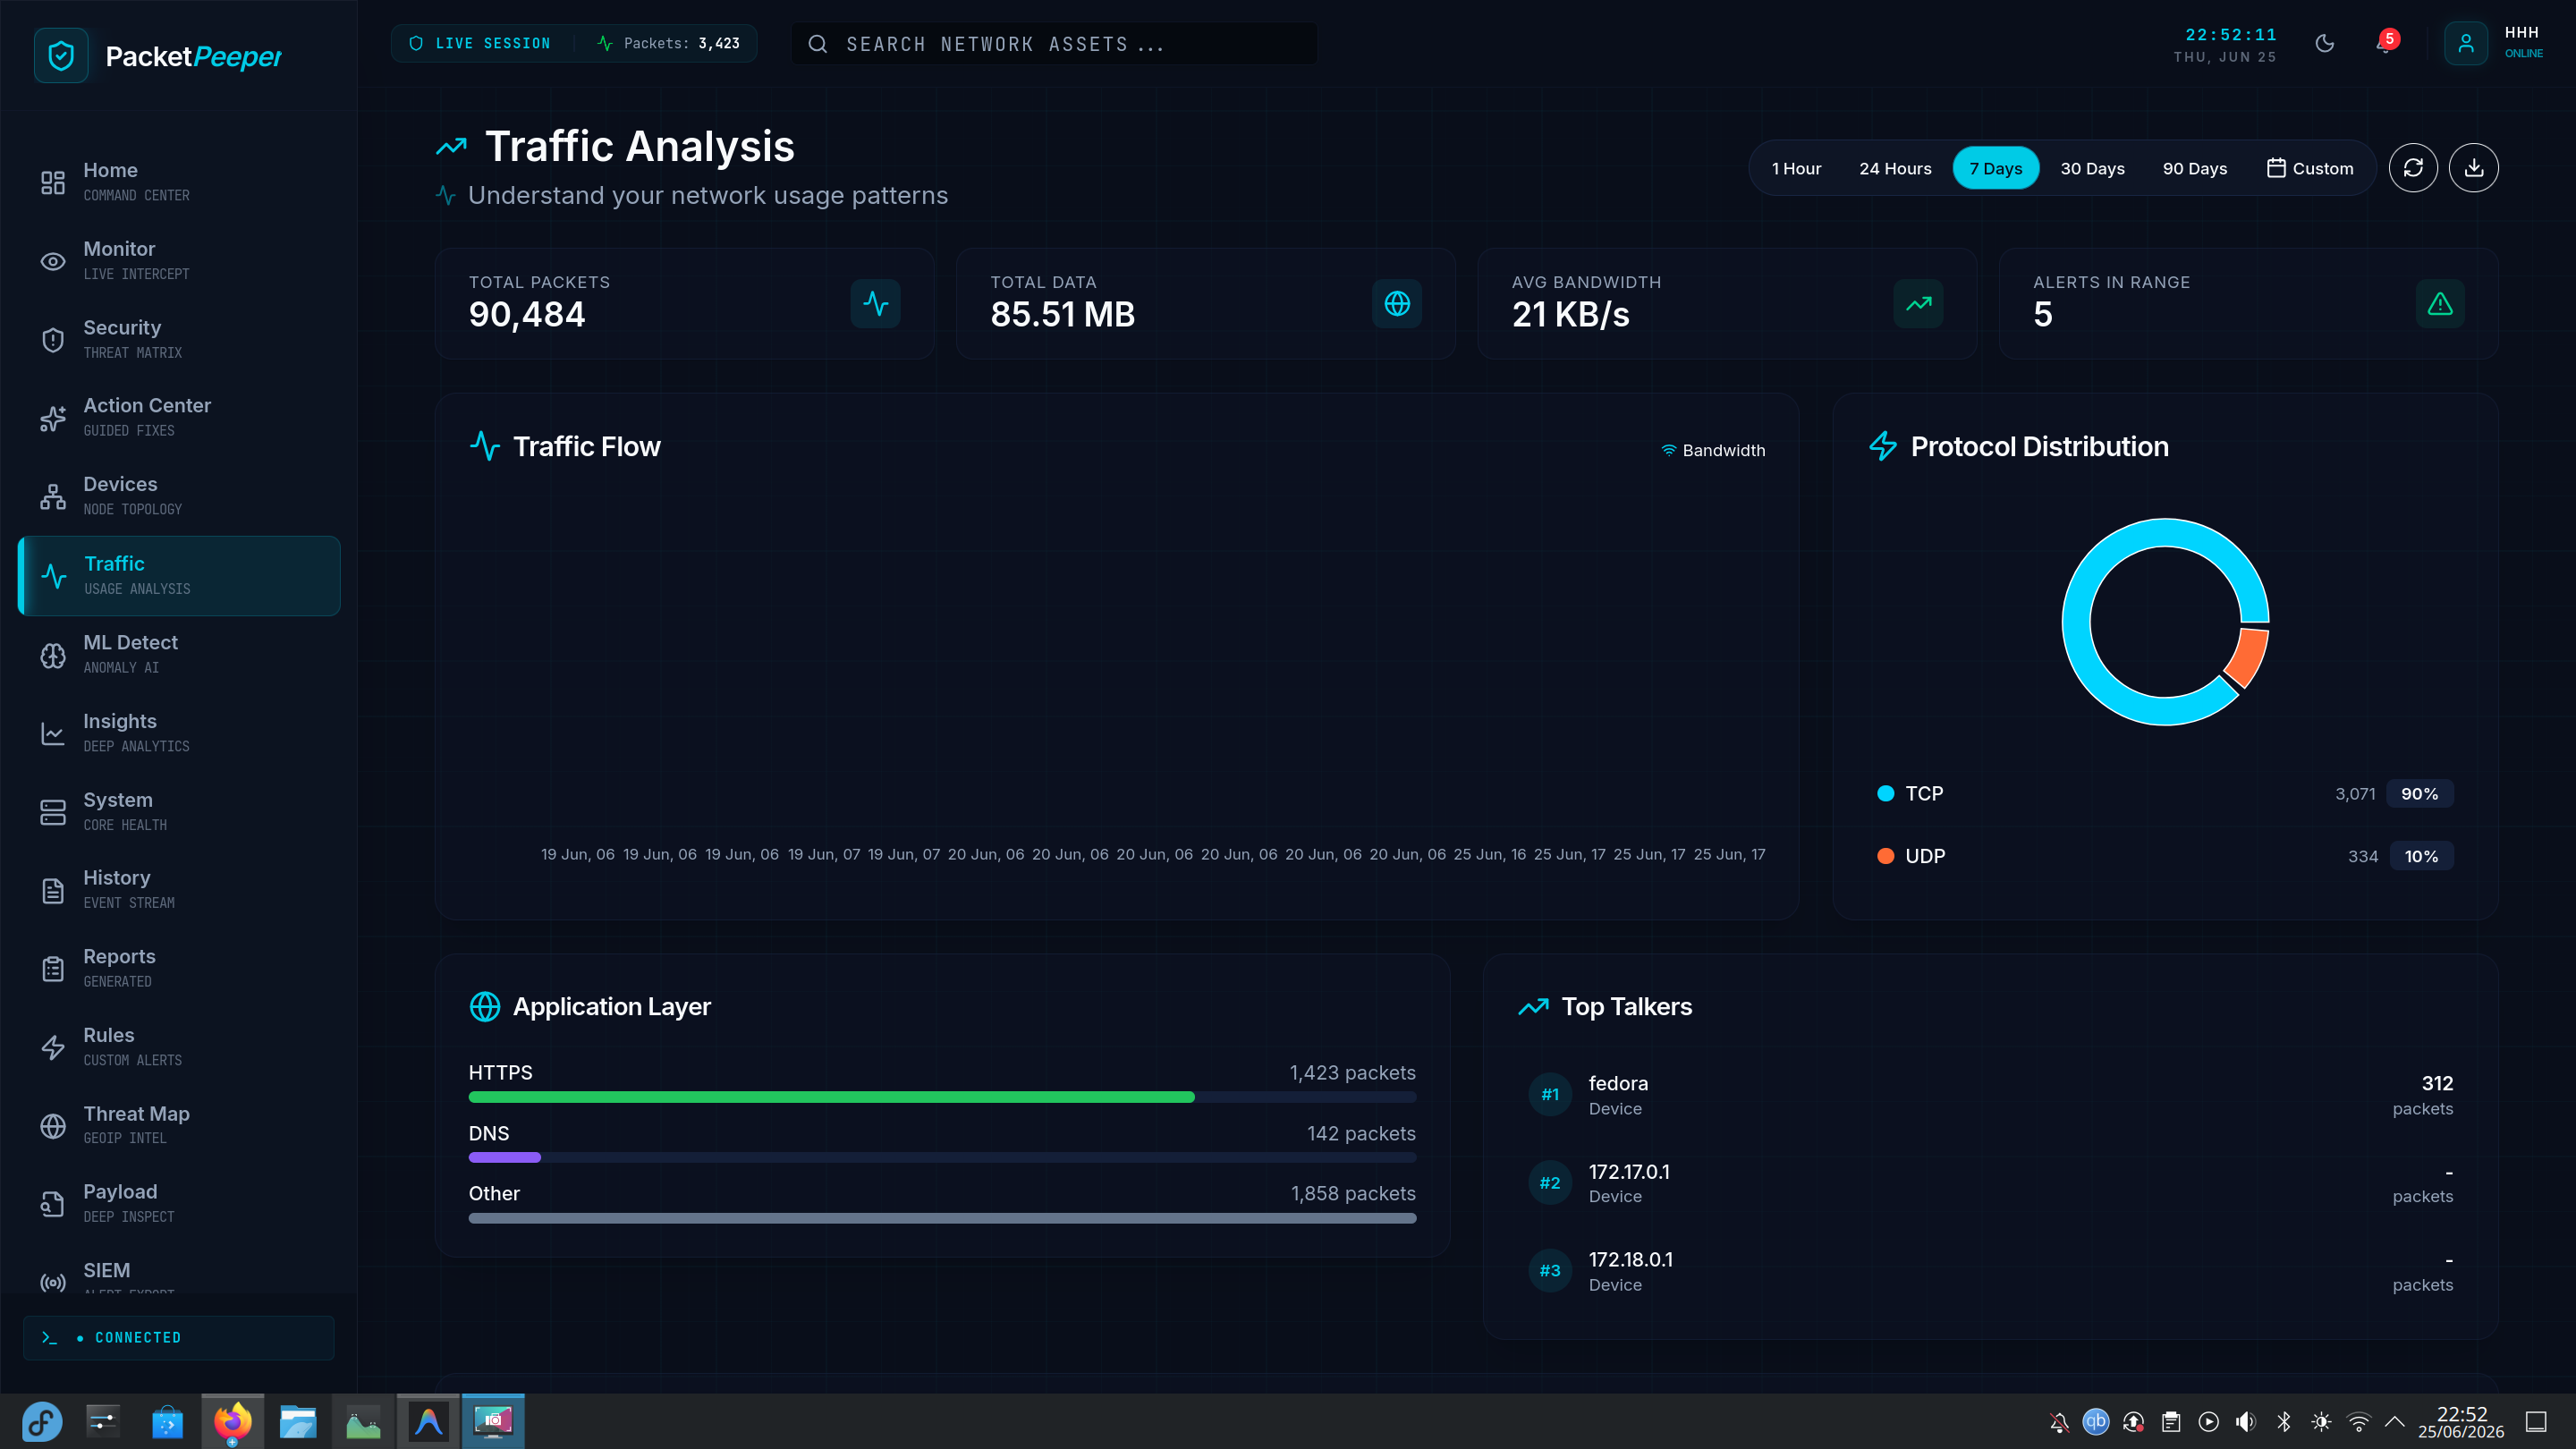Open Rules custom alerts
Screen dimensions: 2576x1449
click(179, 1046)
